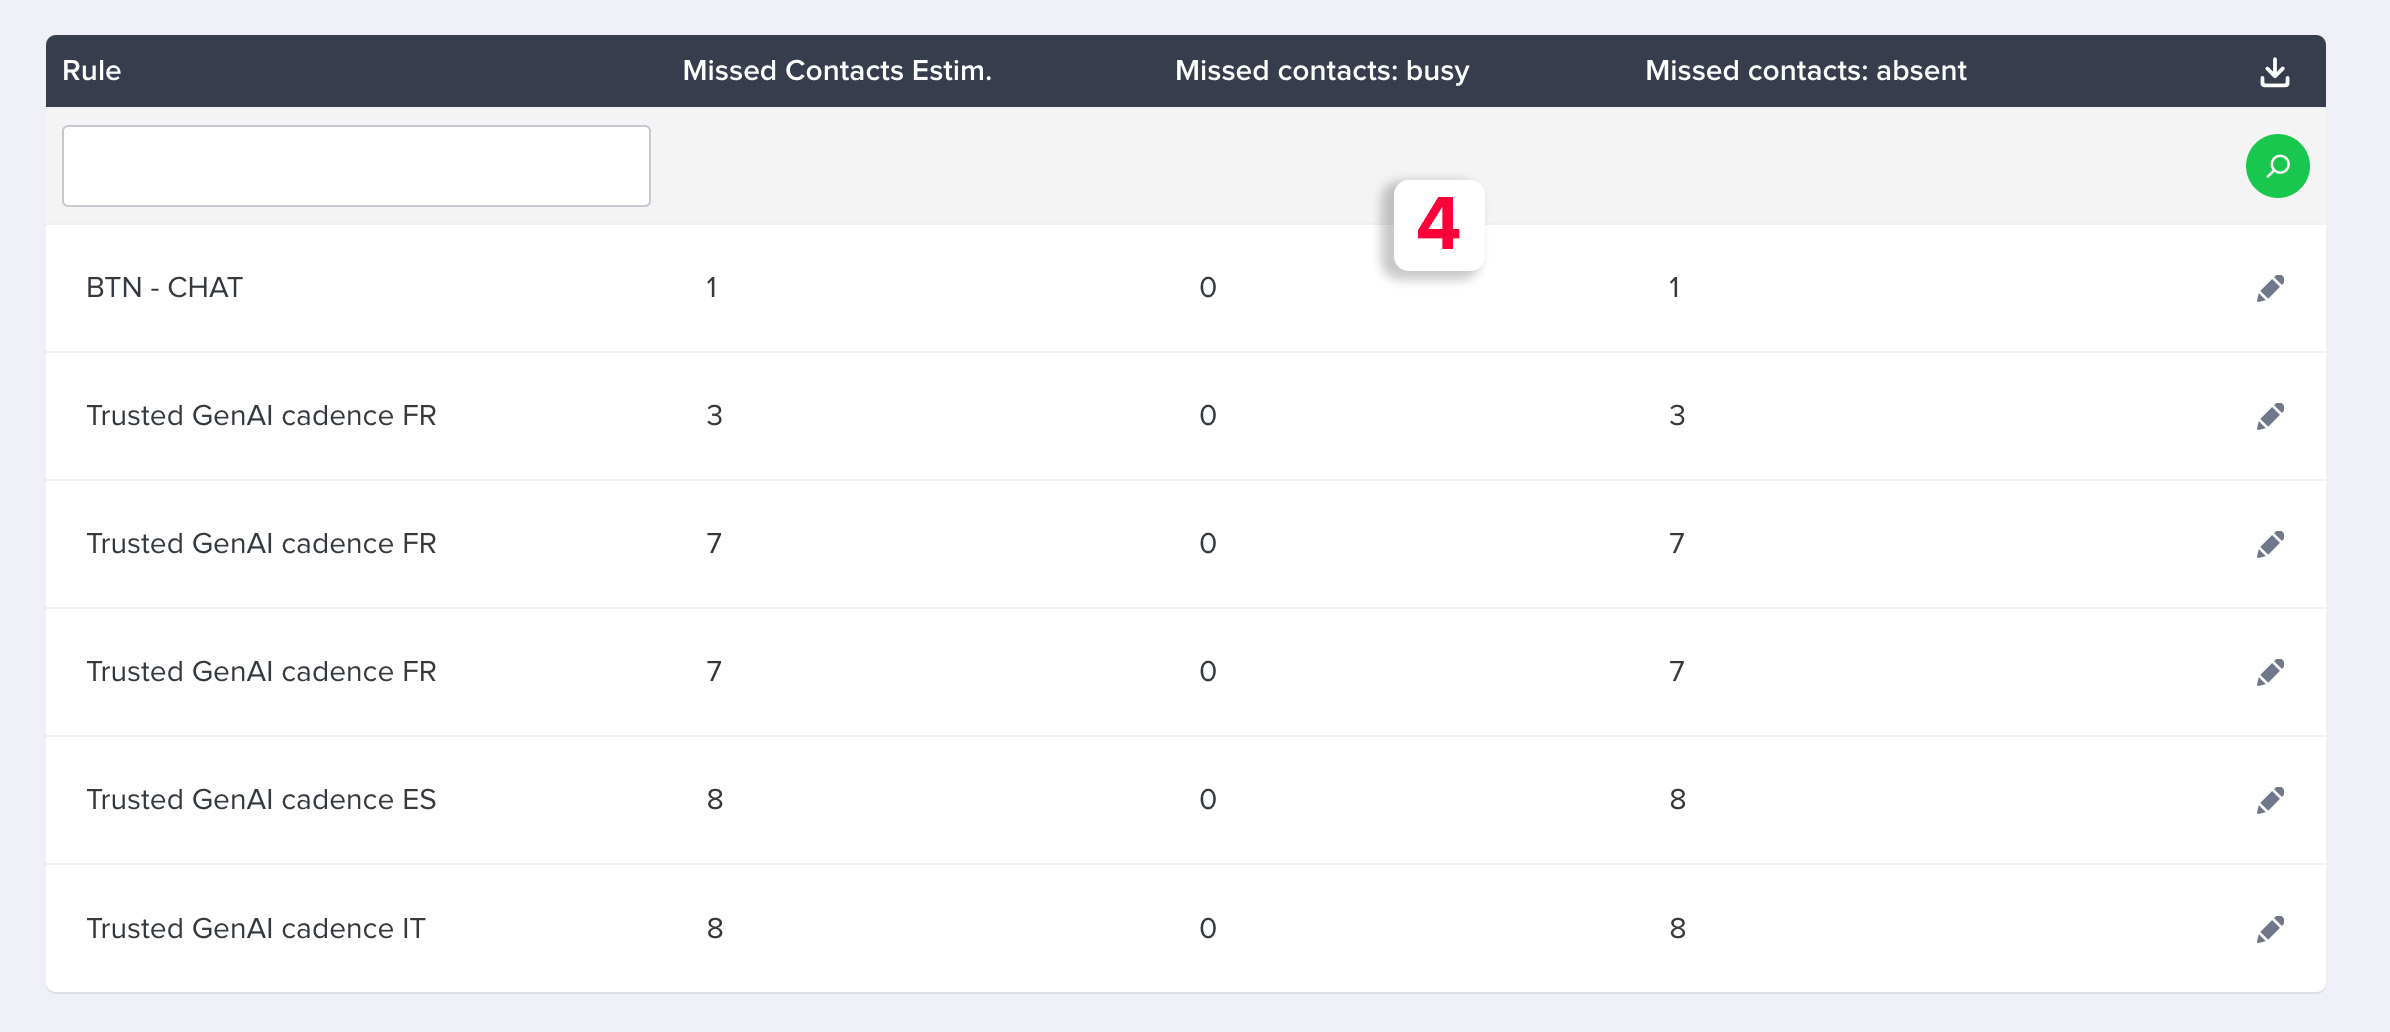2390x1032 pixels.
Task: Select estimated missed contacts of cadence ES
Action: [715, 800]
